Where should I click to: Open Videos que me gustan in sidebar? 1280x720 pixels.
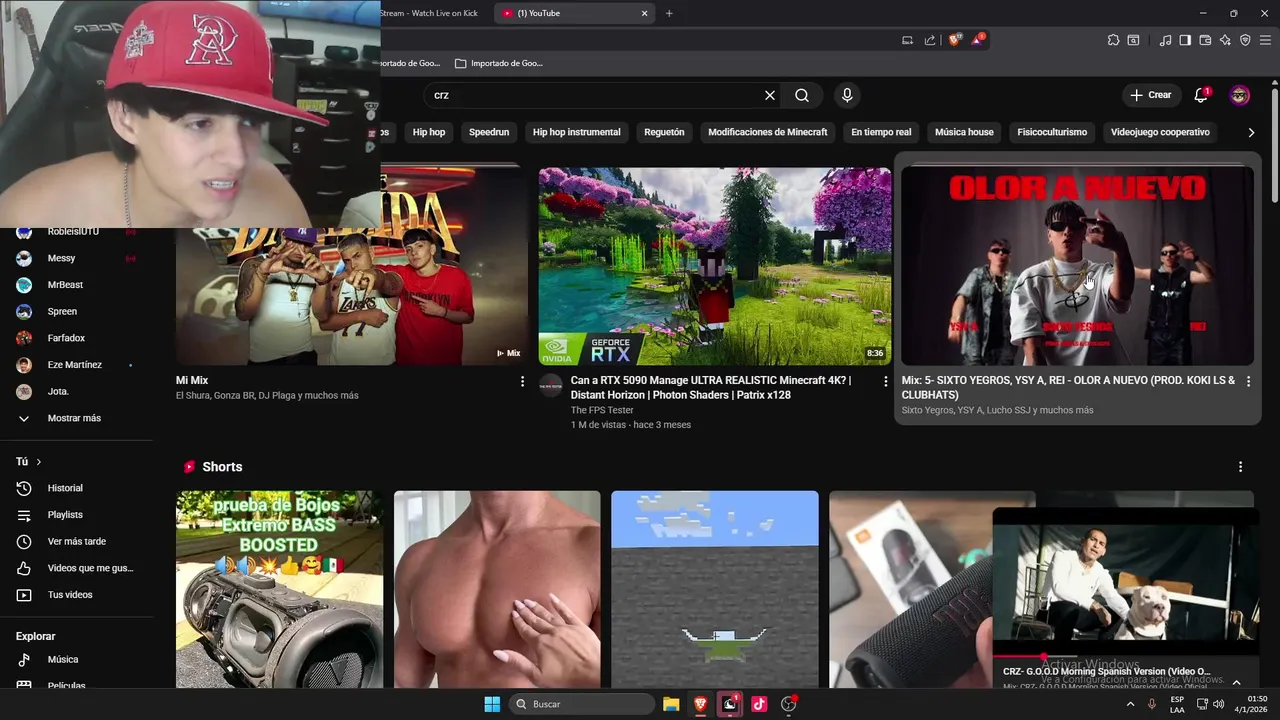point(77,568)
